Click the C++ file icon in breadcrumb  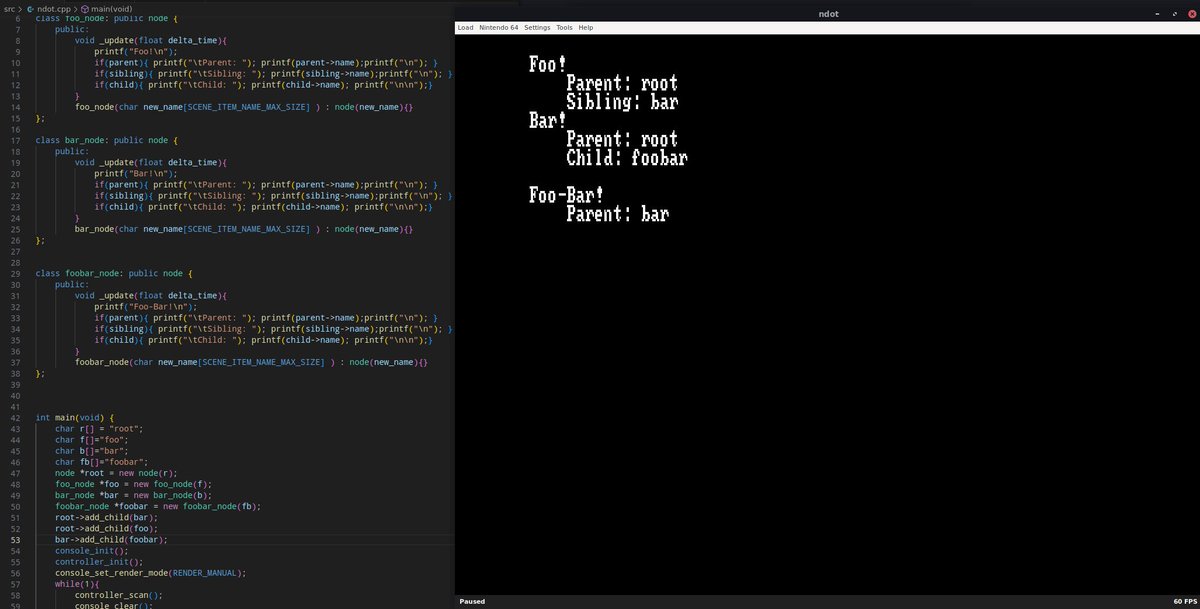(x=31, y=8)
